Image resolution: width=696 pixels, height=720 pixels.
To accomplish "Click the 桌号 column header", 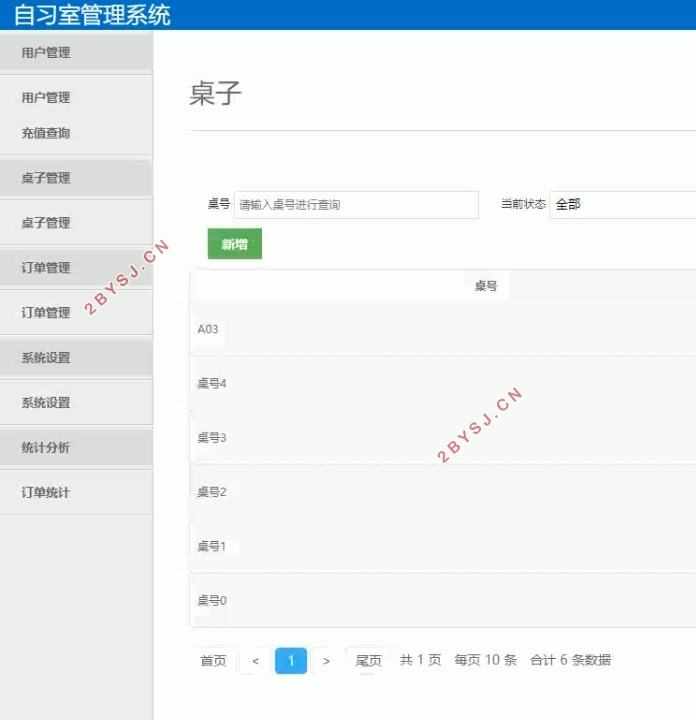I will [x=486, y=286].
